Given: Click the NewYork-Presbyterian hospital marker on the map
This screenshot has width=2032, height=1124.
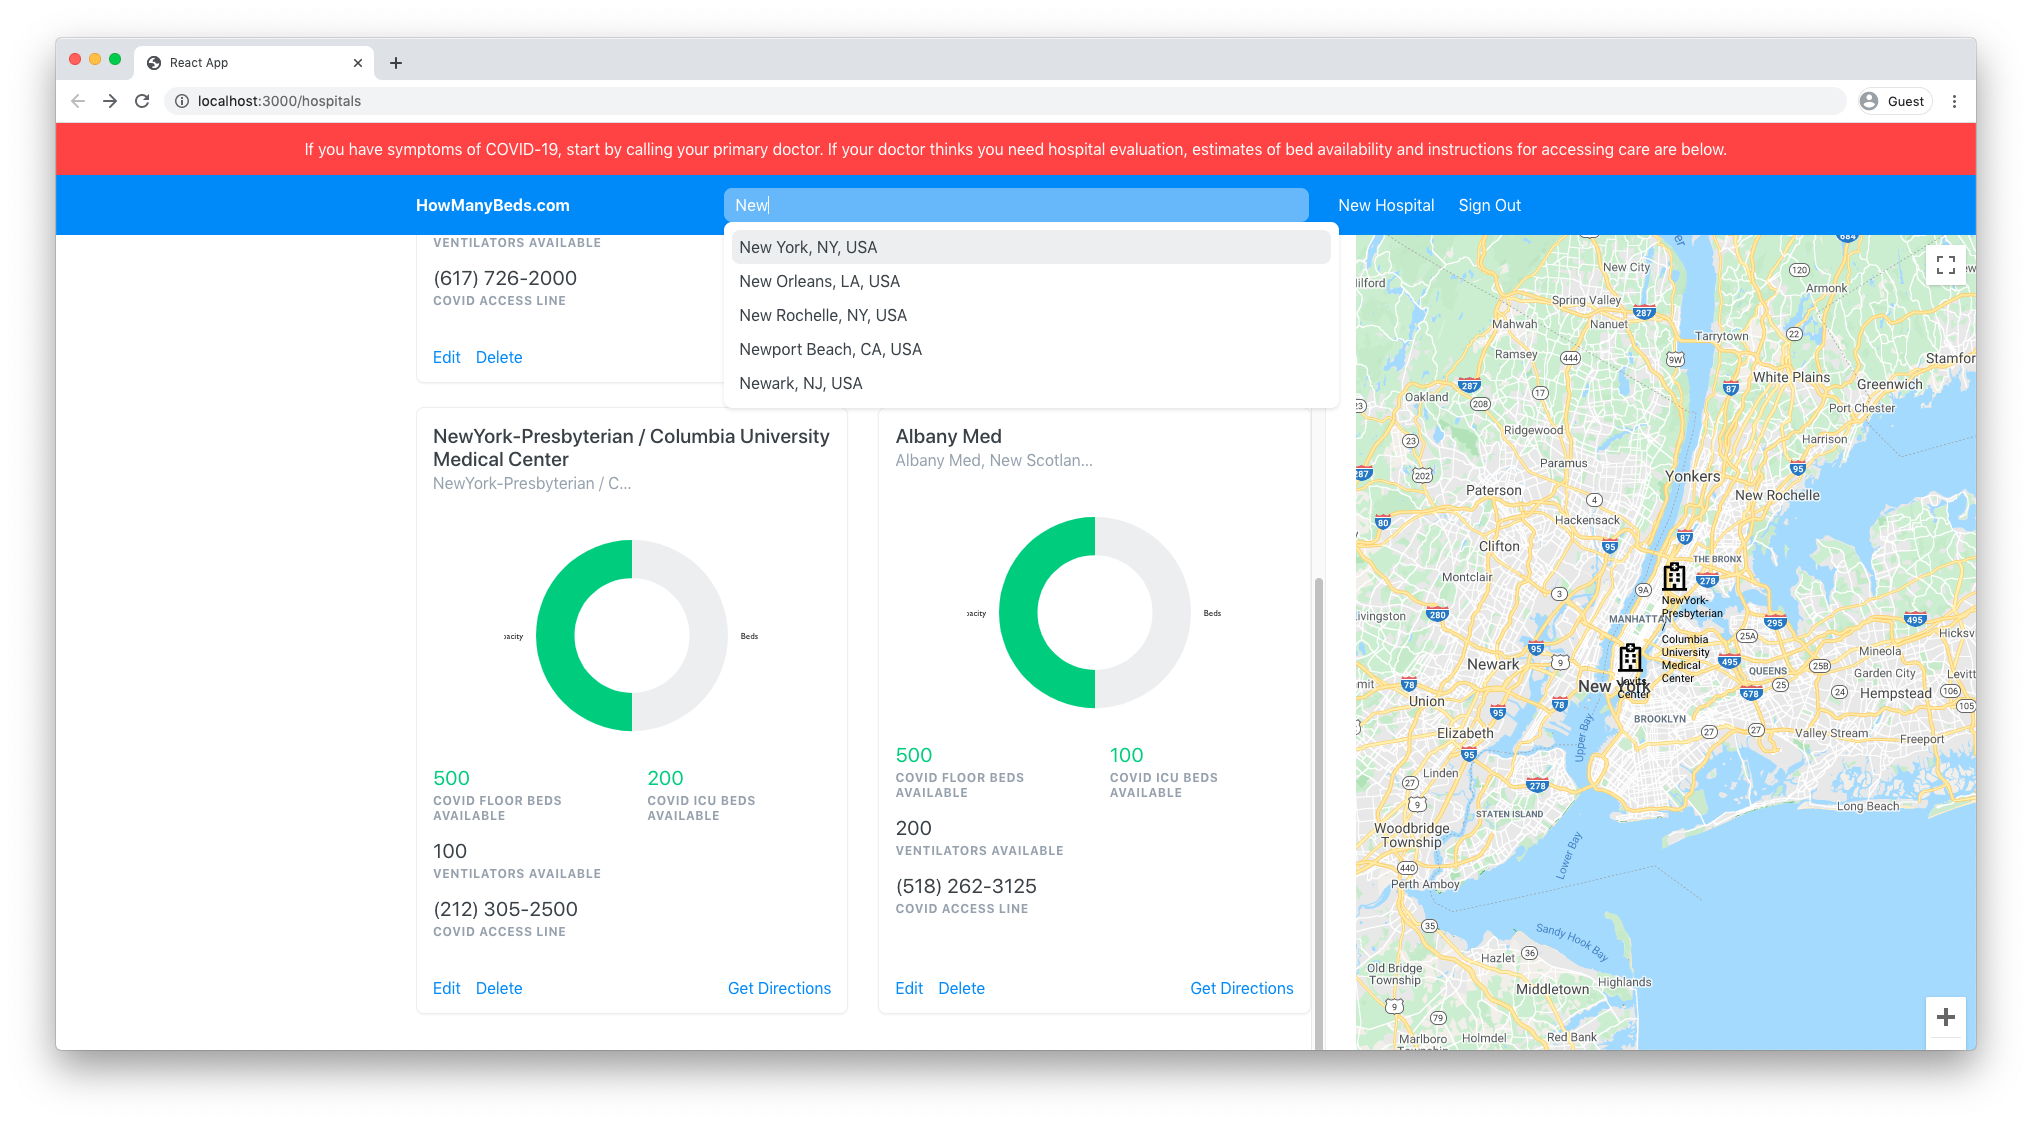Looking at the screenshot, I should [1674, 577].
